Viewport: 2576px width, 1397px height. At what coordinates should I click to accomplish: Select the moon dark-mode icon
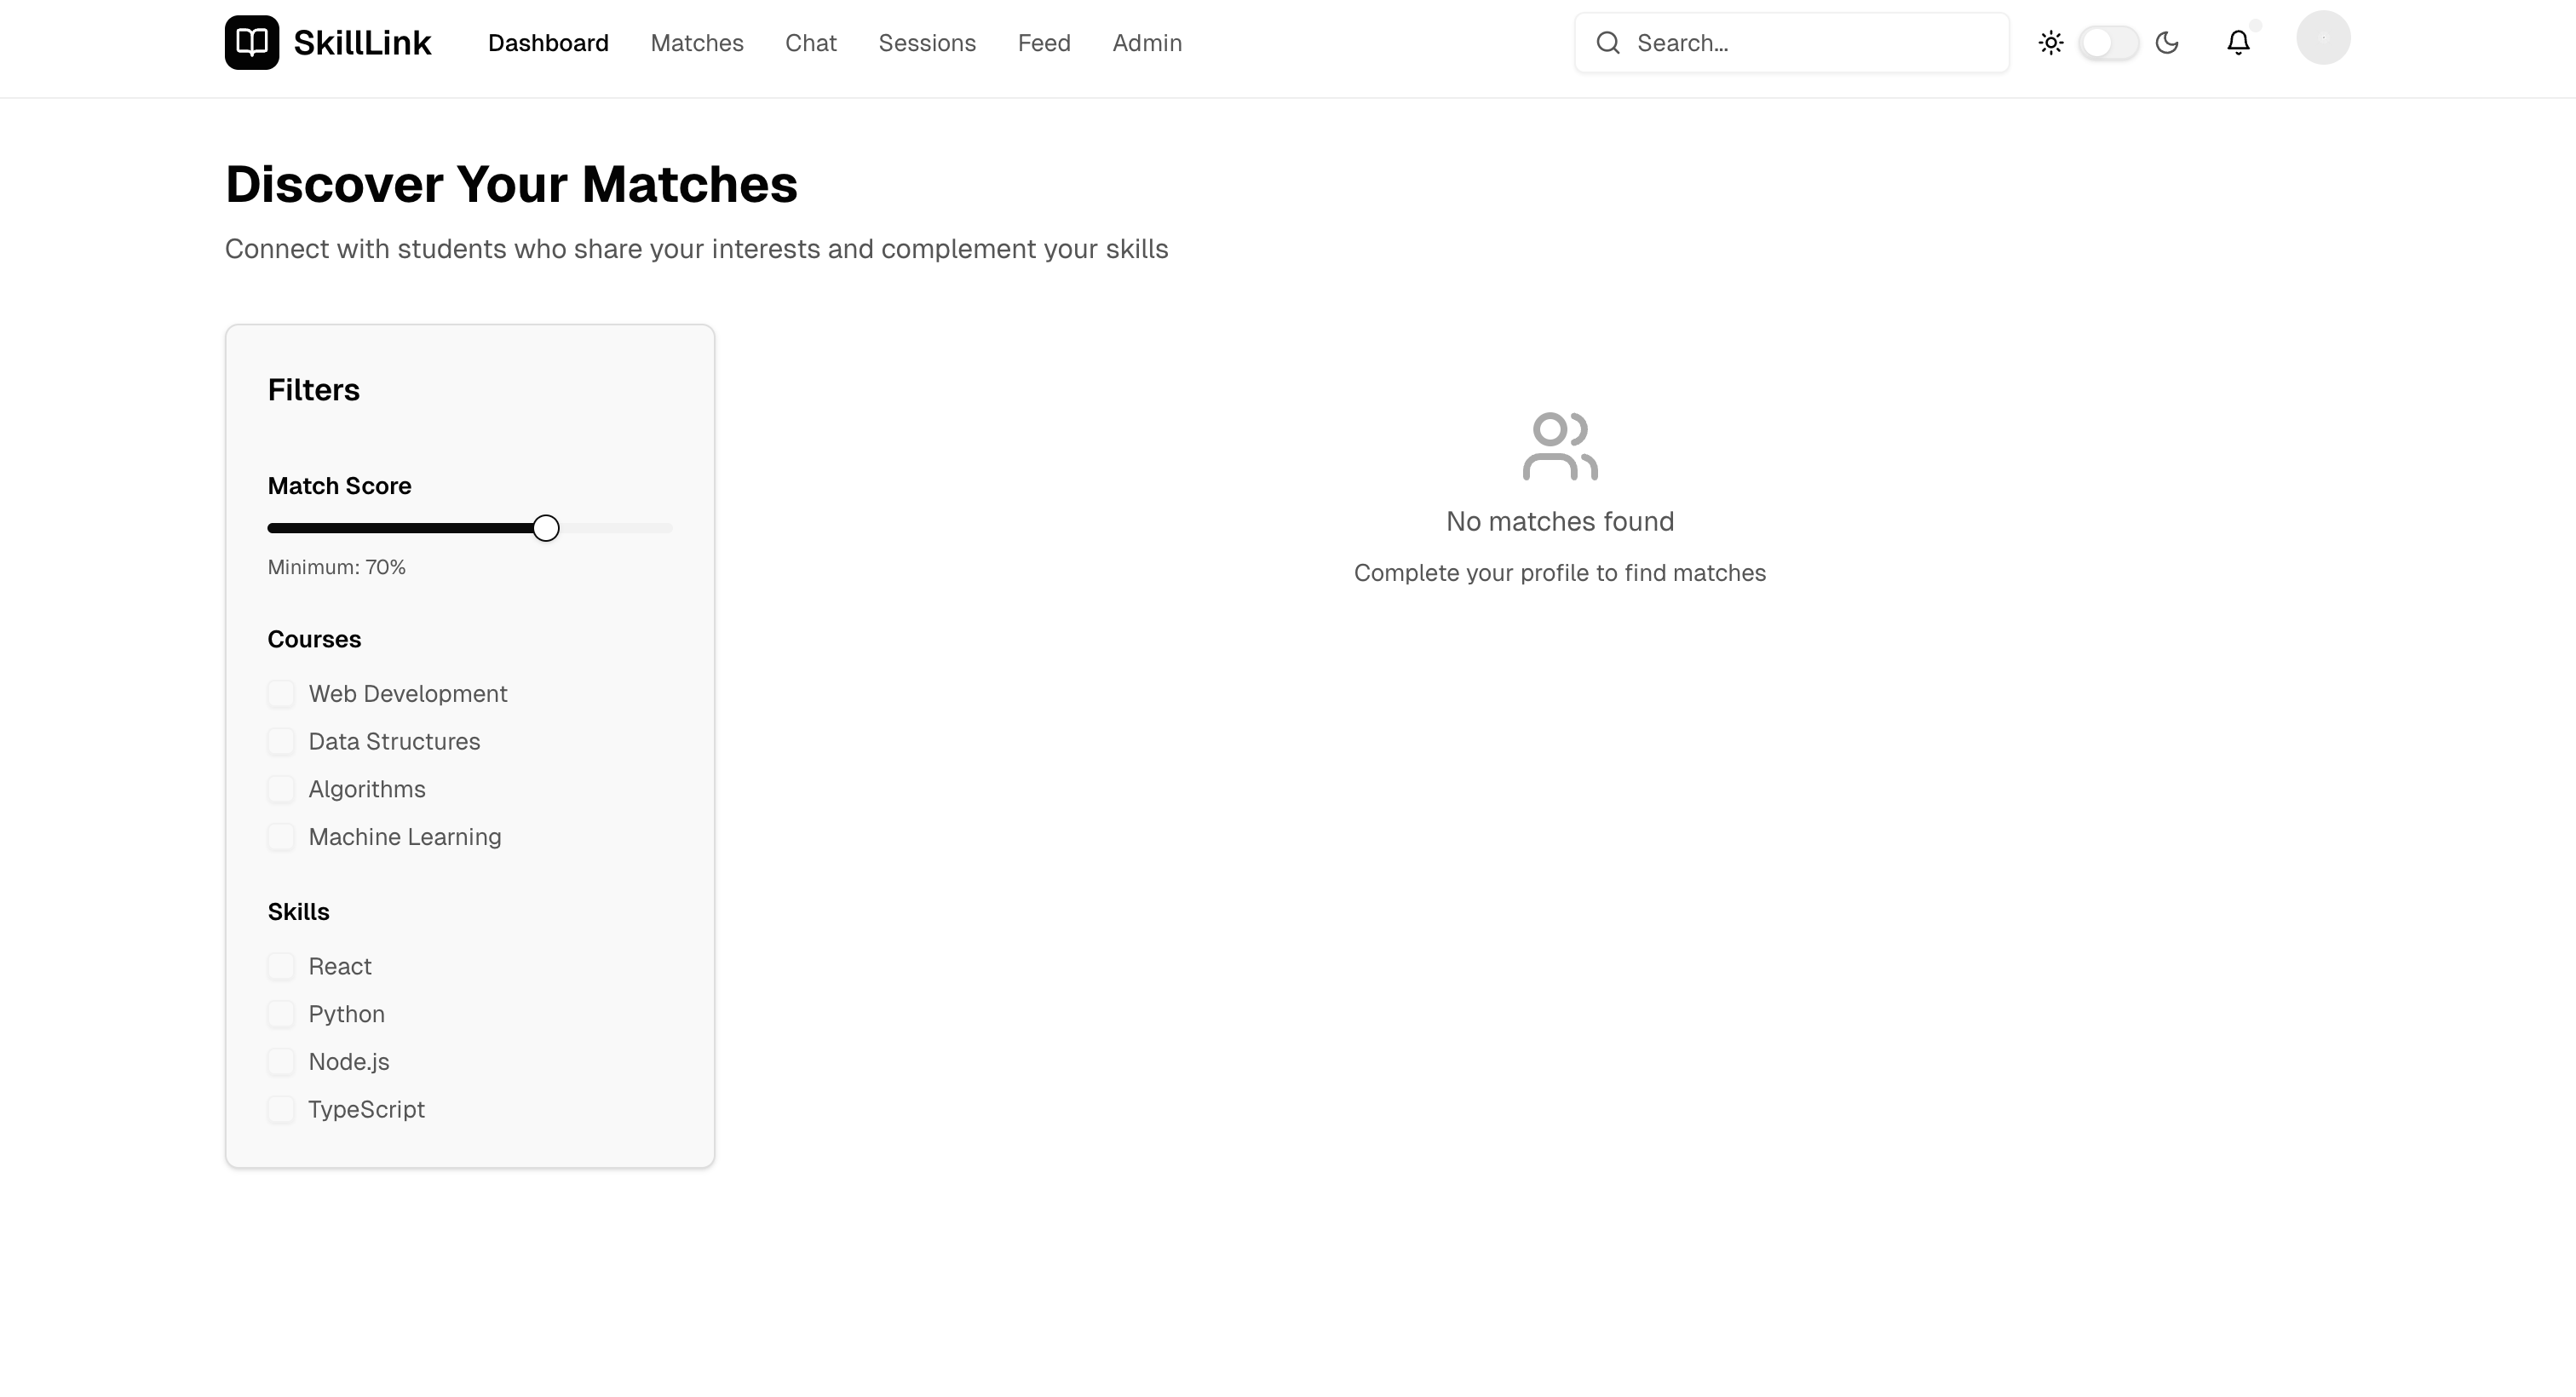pos(2167,43)
